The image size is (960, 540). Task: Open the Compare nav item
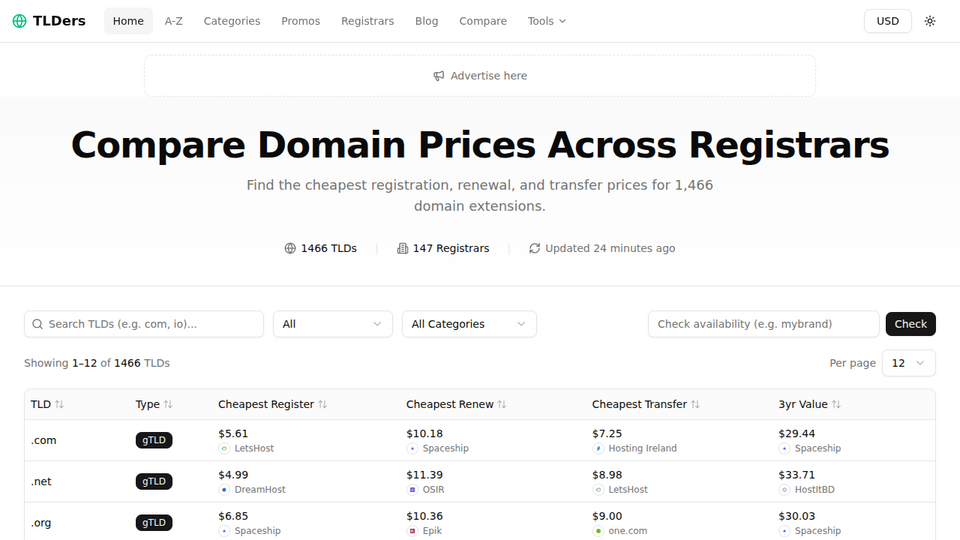click(483, 21)
